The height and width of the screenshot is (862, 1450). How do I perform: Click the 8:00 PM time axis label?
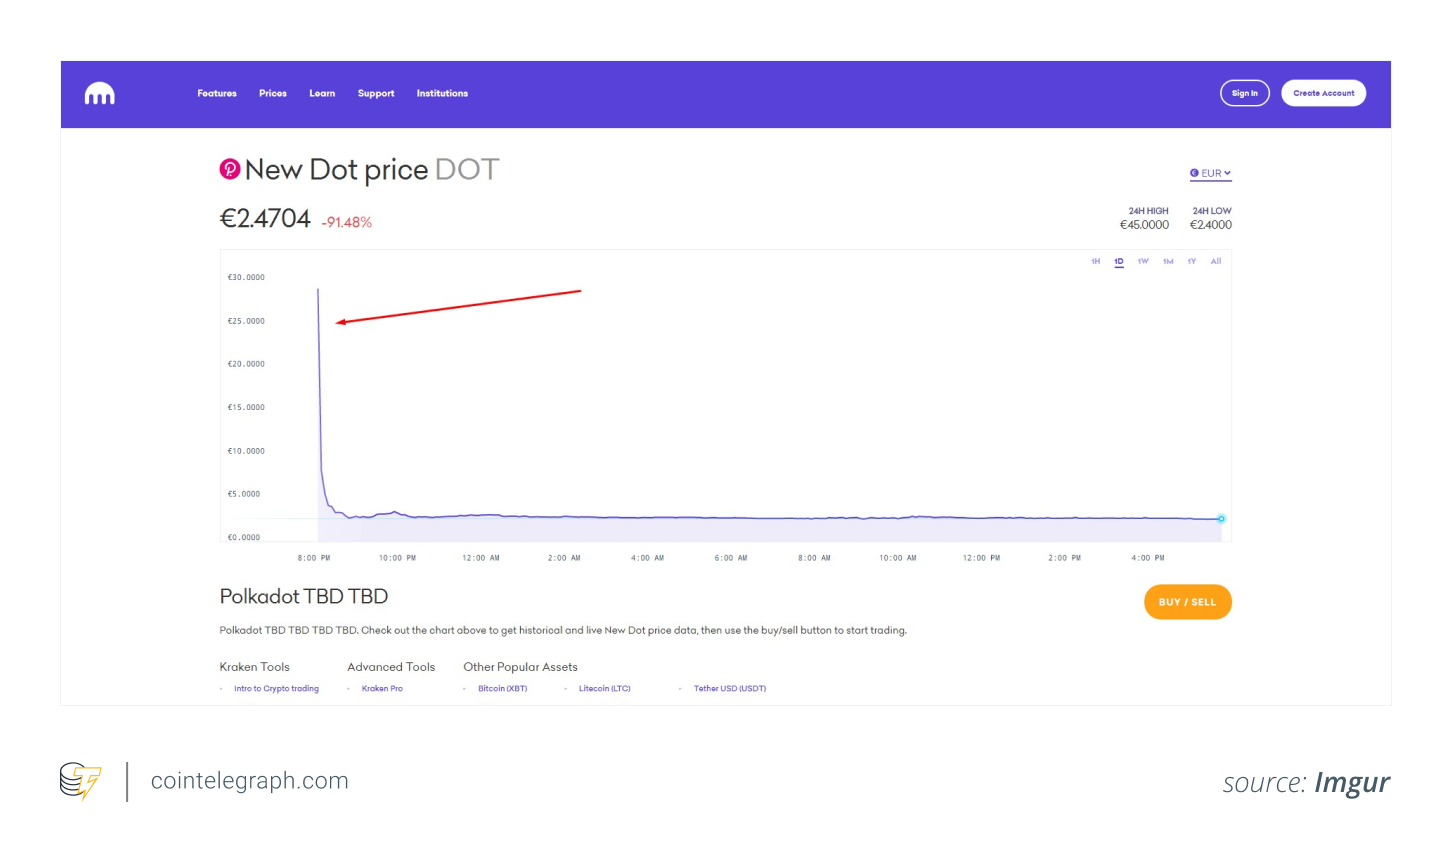coord(314,558)
